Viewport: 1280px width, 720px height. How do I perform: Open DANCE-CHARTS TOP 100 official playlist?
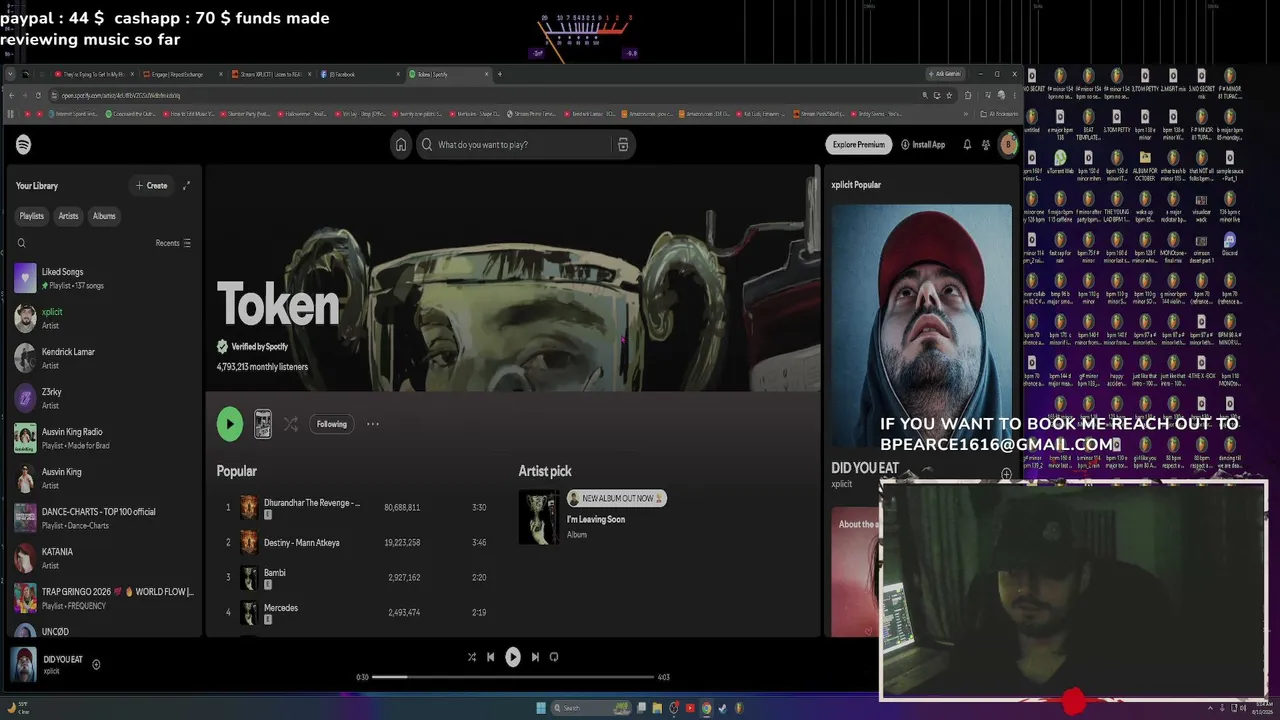[x=105, y=518]
